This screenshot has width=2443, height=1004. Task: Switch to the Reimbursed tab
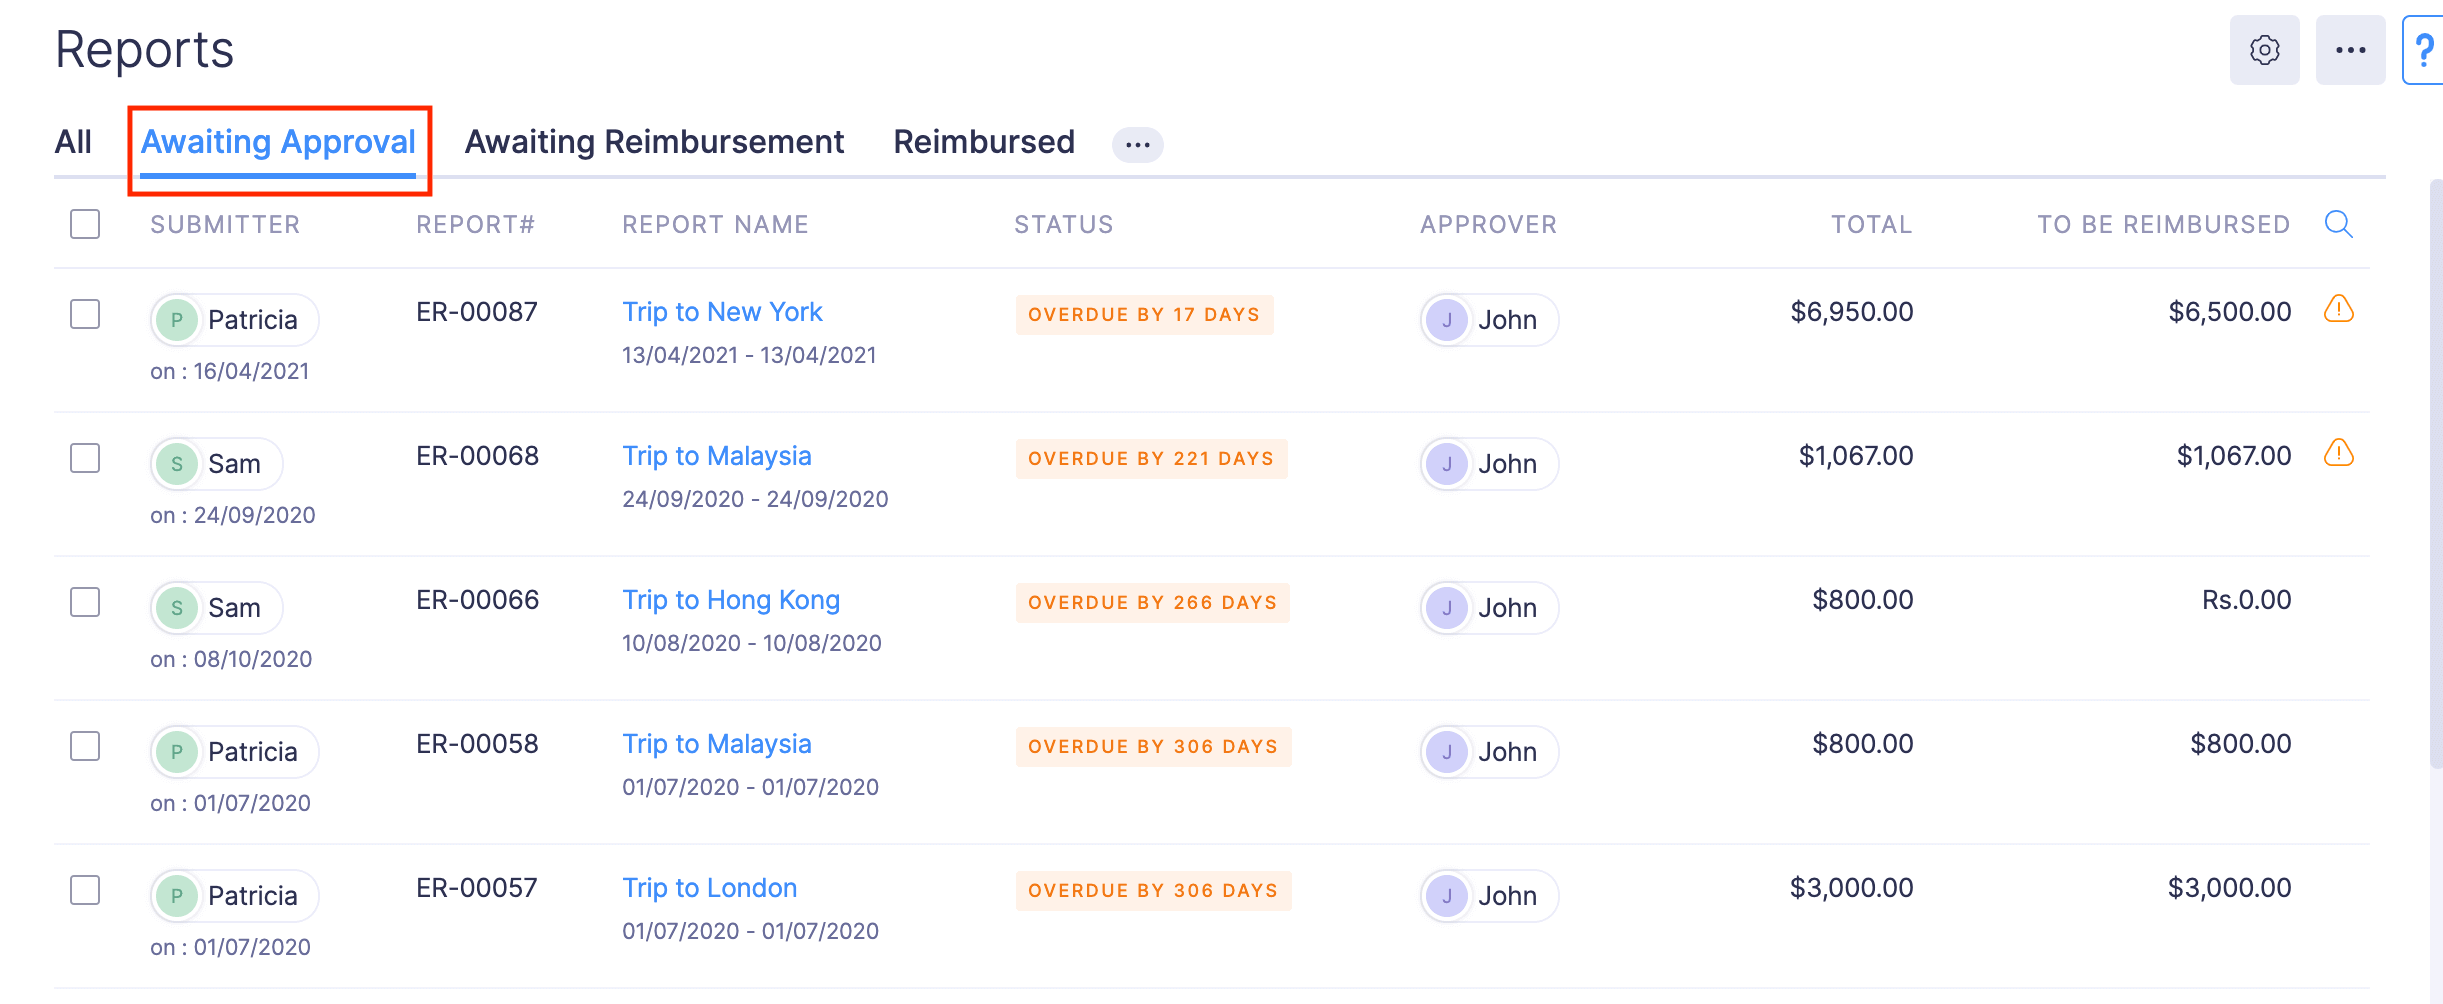click(983, 142)
